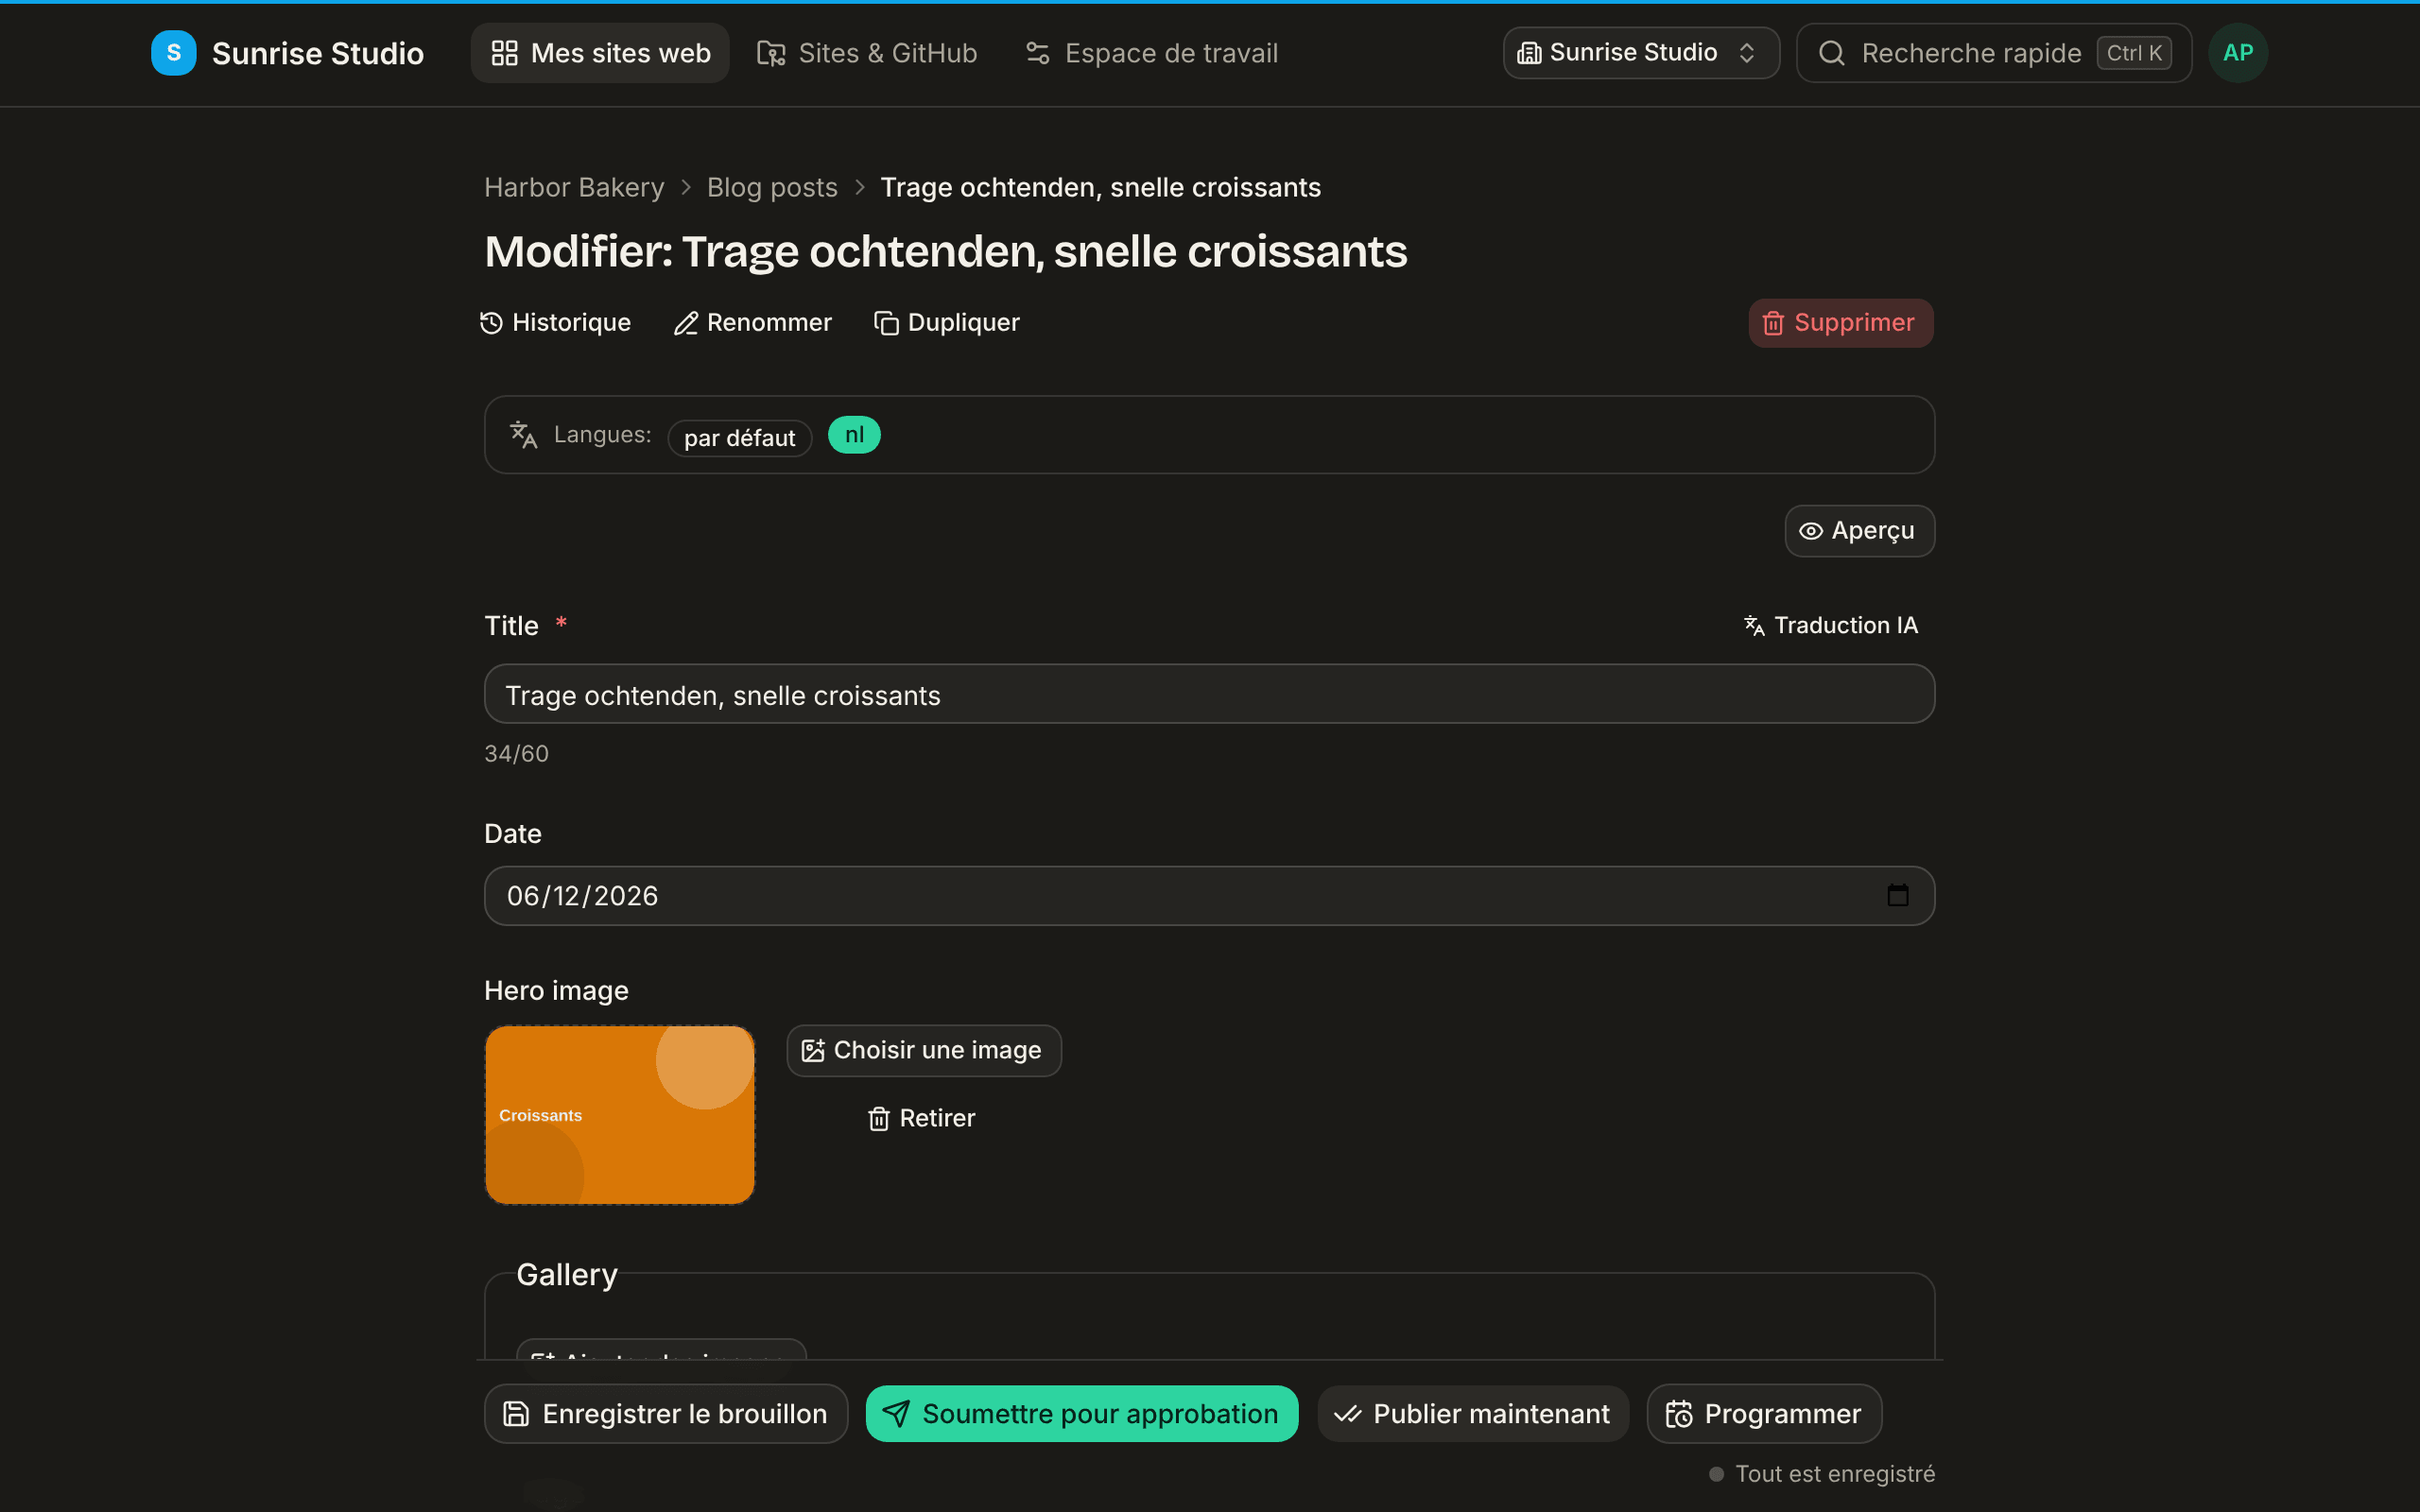Click the Recherche rapide search field
2420x1512 pixels.
click(1993, 53)
